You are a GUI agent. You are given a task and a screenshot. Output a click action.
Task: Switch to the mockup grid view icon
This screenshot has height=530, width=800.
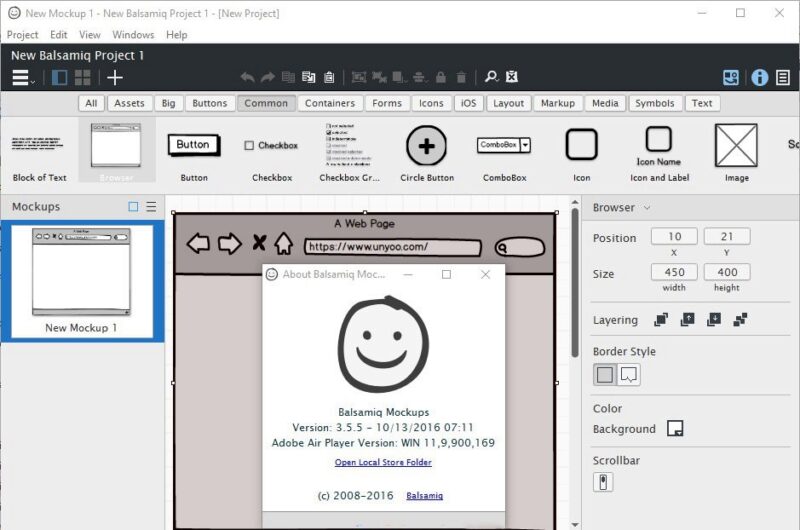[82, 78]
